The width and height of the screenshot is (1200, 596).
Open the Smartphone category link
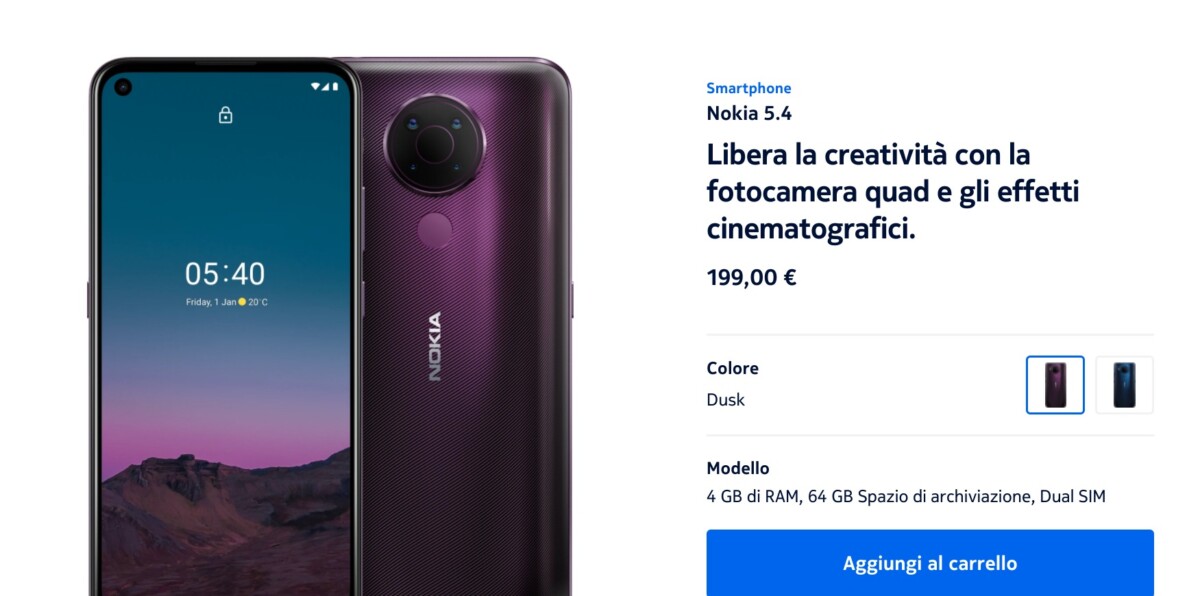point(749,88)
